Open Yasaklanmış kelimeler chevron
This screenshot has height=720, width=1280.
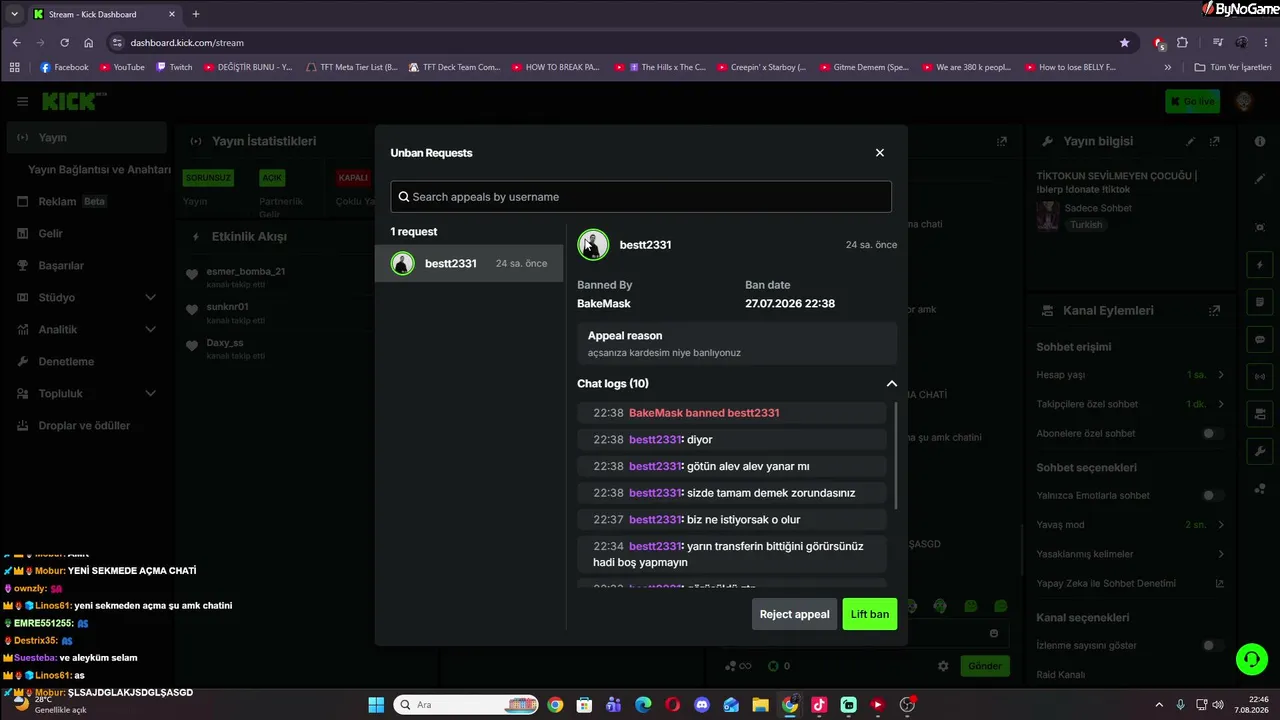tap(1221, 554)
